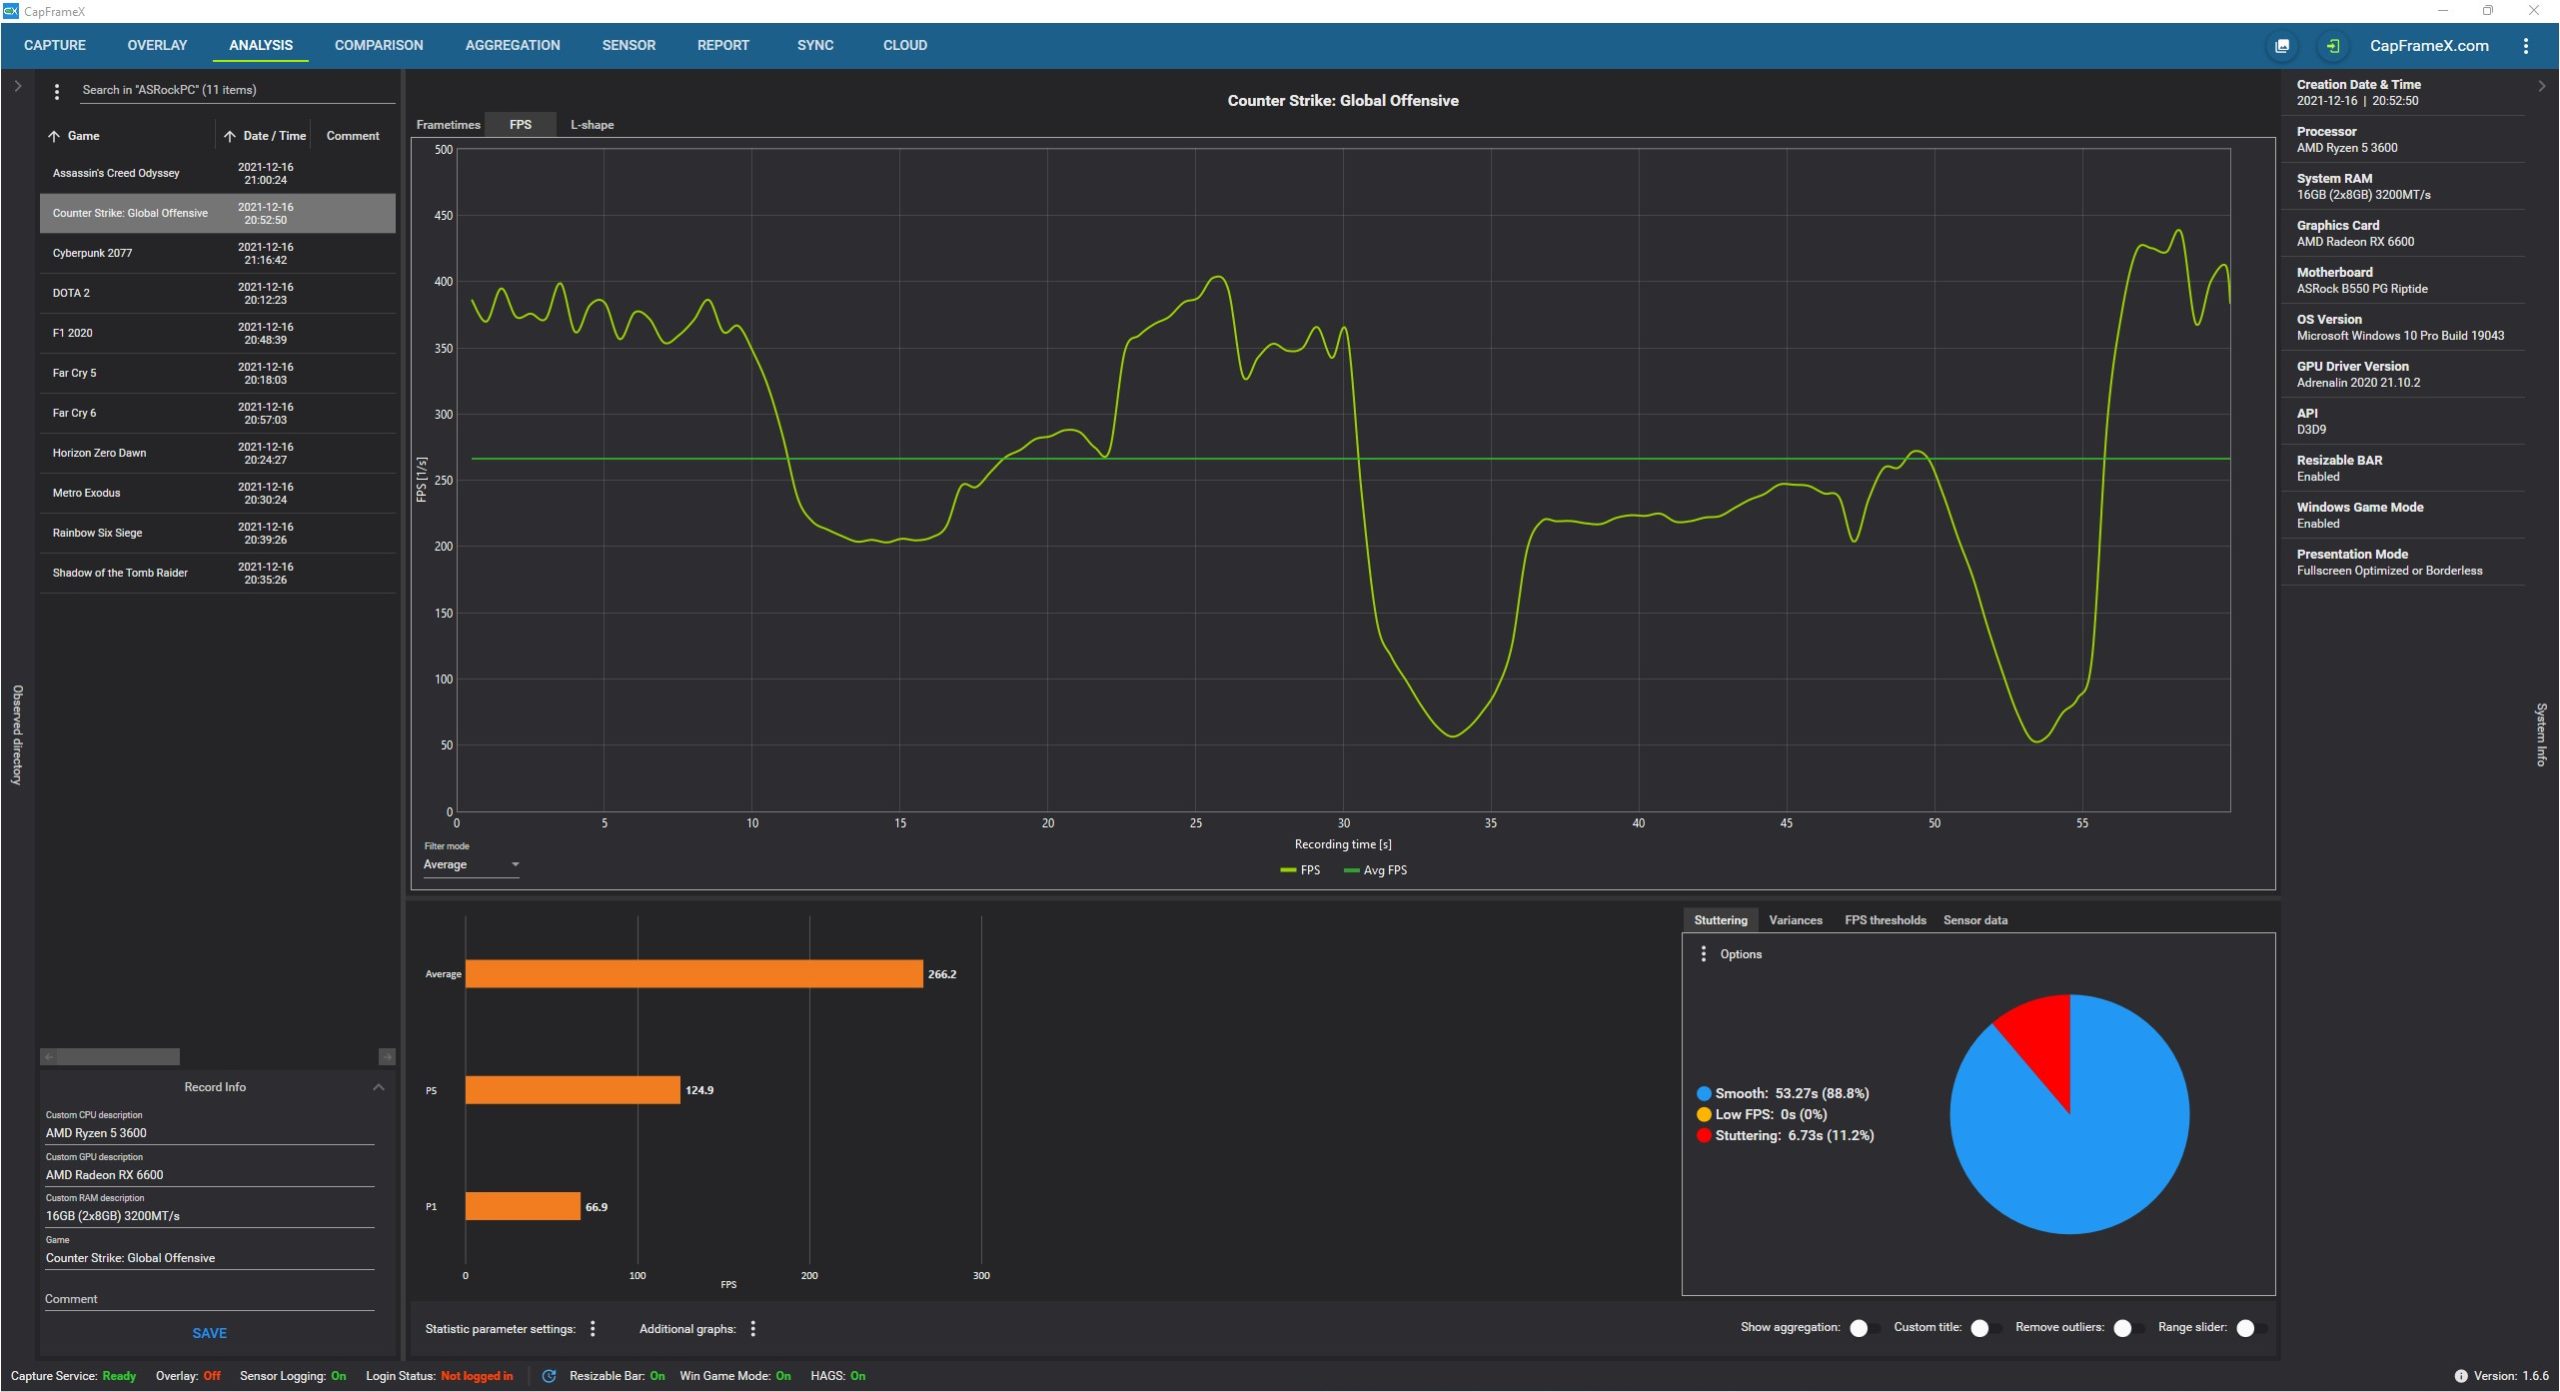Viewport: 2560px width, 1392px height.
Task: Switch to the COMPARISON tab
Action: [378, 46]
